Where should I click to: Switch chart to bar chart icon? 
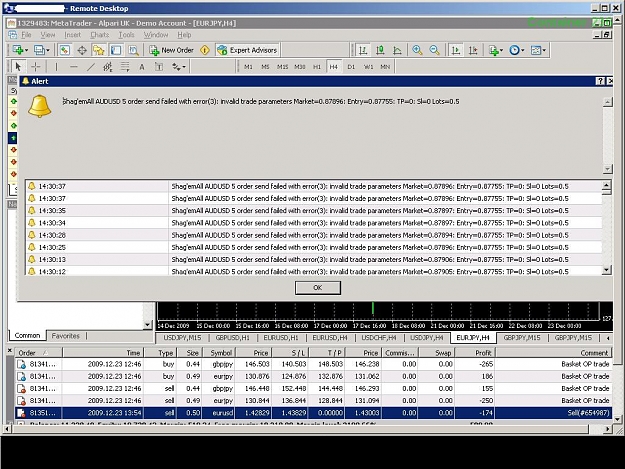363,50
